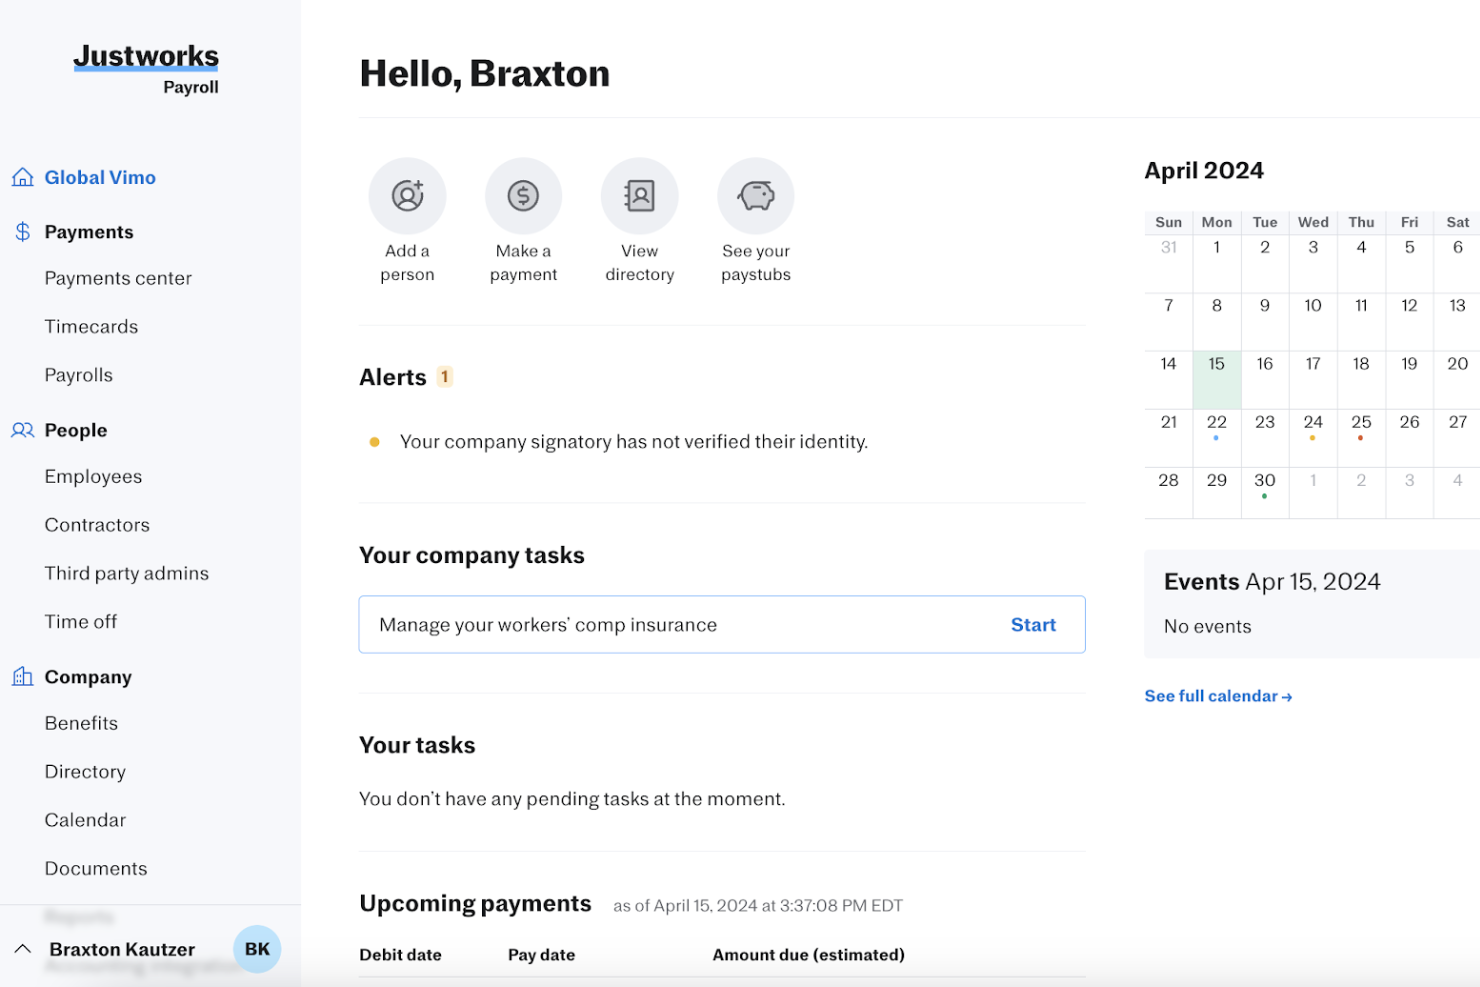Start the workers' comp insurance task
This screenshot has height=987, width=1480.
(x=1033, y=624)
